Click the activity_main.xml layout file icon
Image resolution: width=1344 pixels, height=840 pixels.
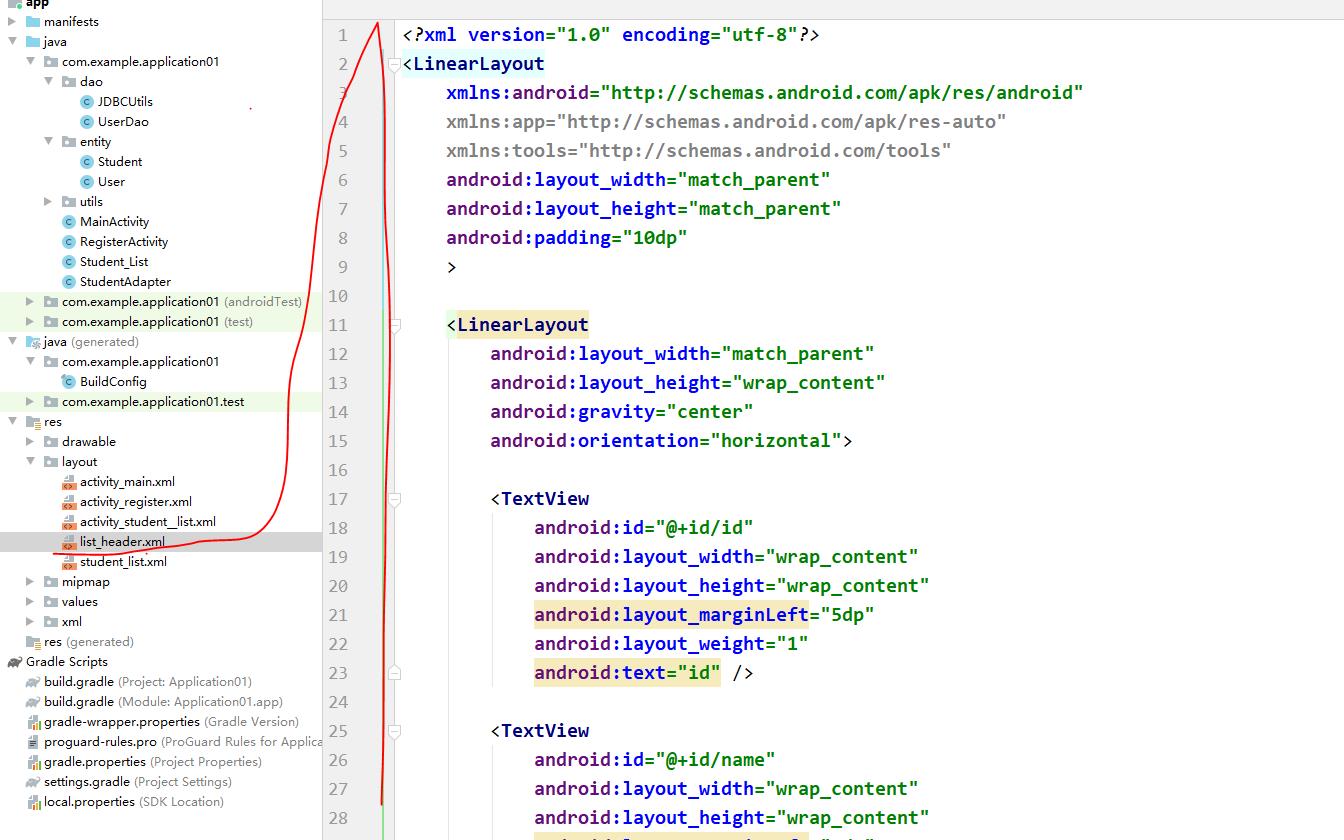tap(69, 481)
